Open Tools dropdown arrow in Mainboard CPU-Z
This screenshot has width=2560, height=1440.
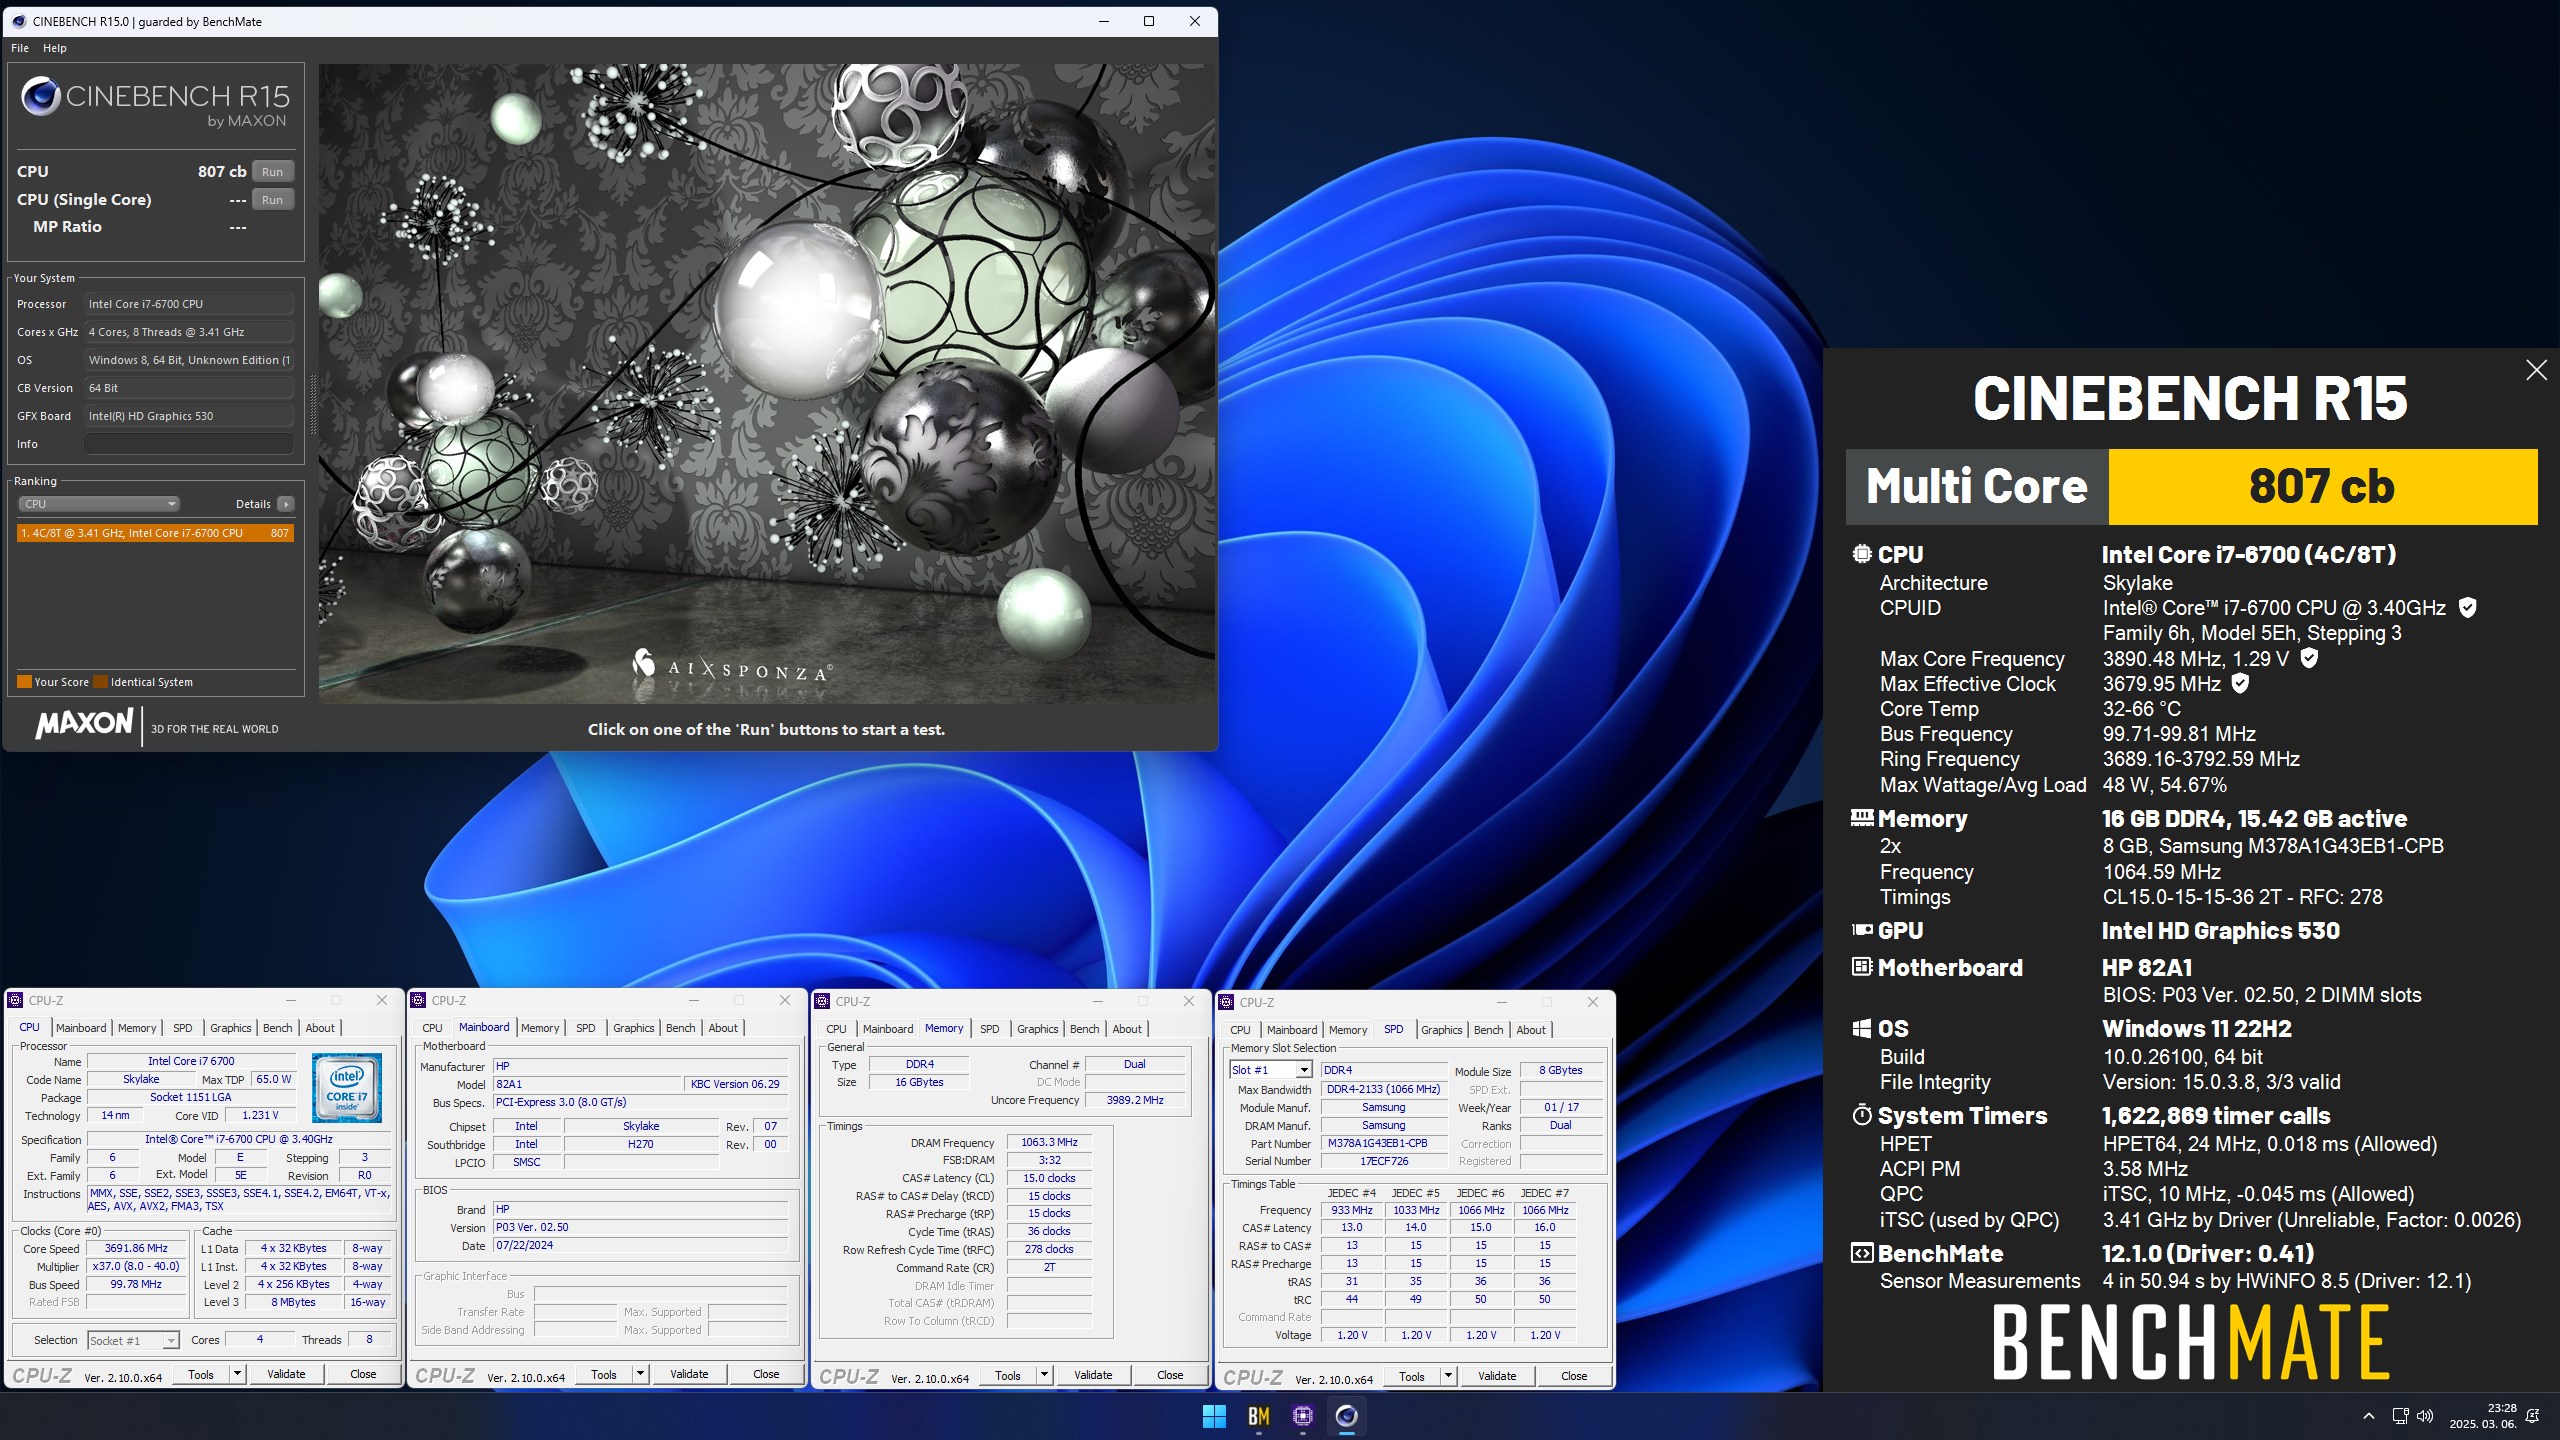[640, 1374]
